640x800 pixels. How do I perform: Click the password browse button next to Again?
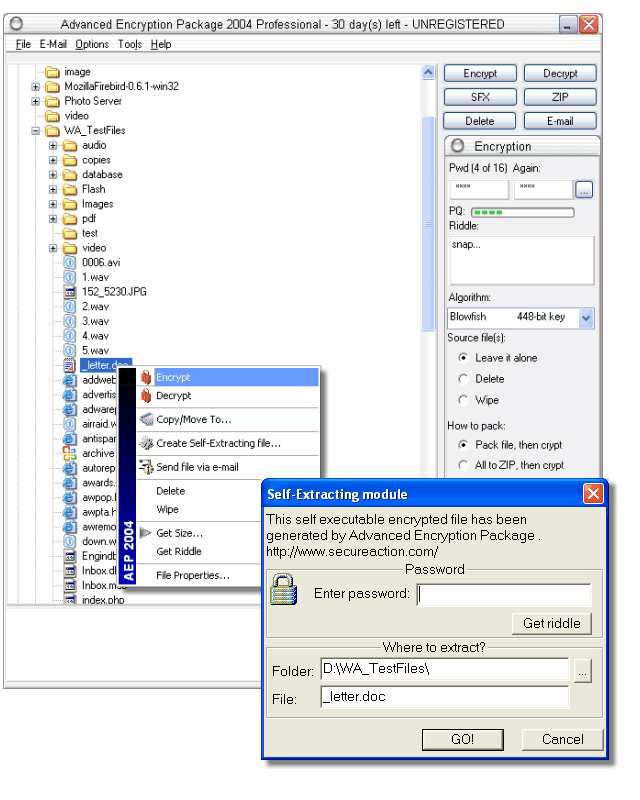pyautogui.click(x=584, y=189)
